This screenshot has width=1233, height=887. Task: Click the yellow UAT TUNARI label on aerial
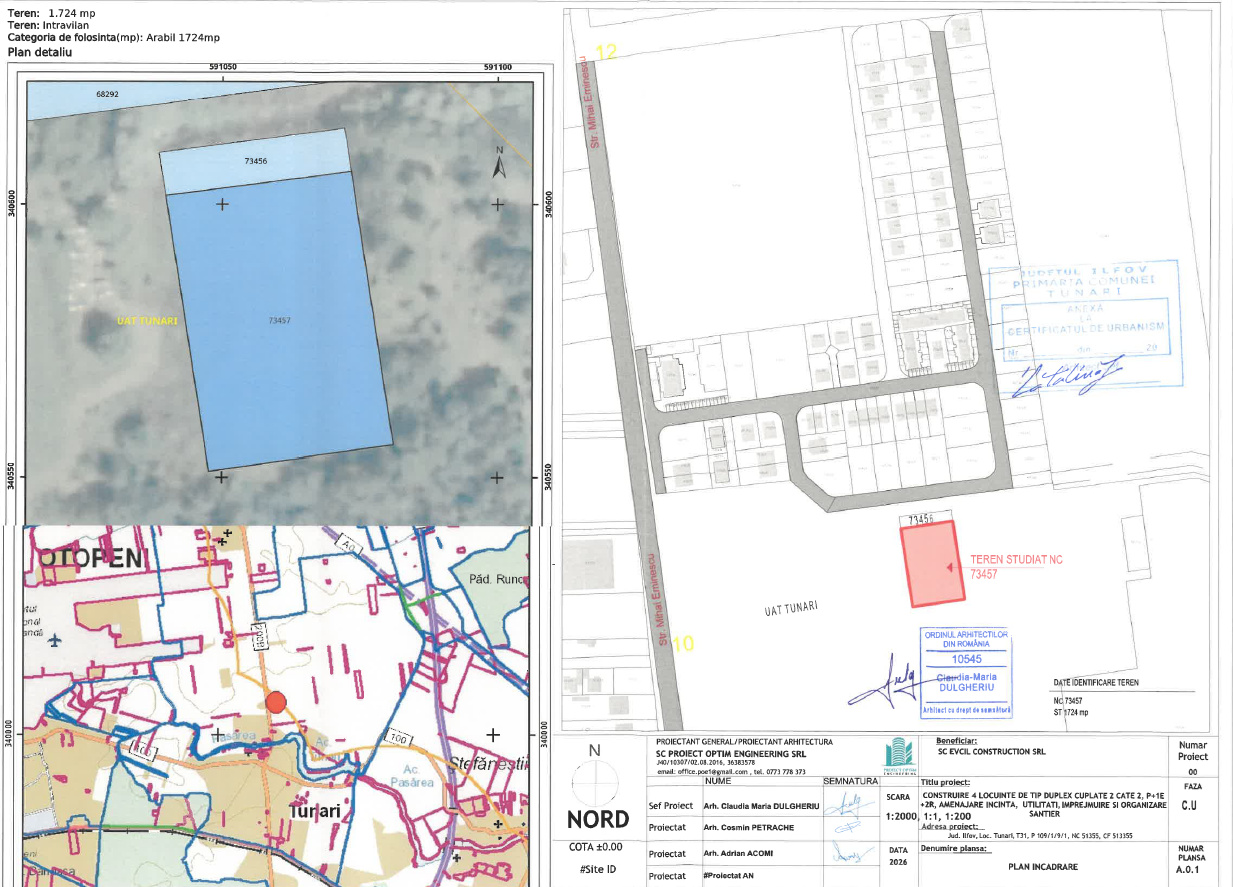pyautogui.click(x=146, y=321)
